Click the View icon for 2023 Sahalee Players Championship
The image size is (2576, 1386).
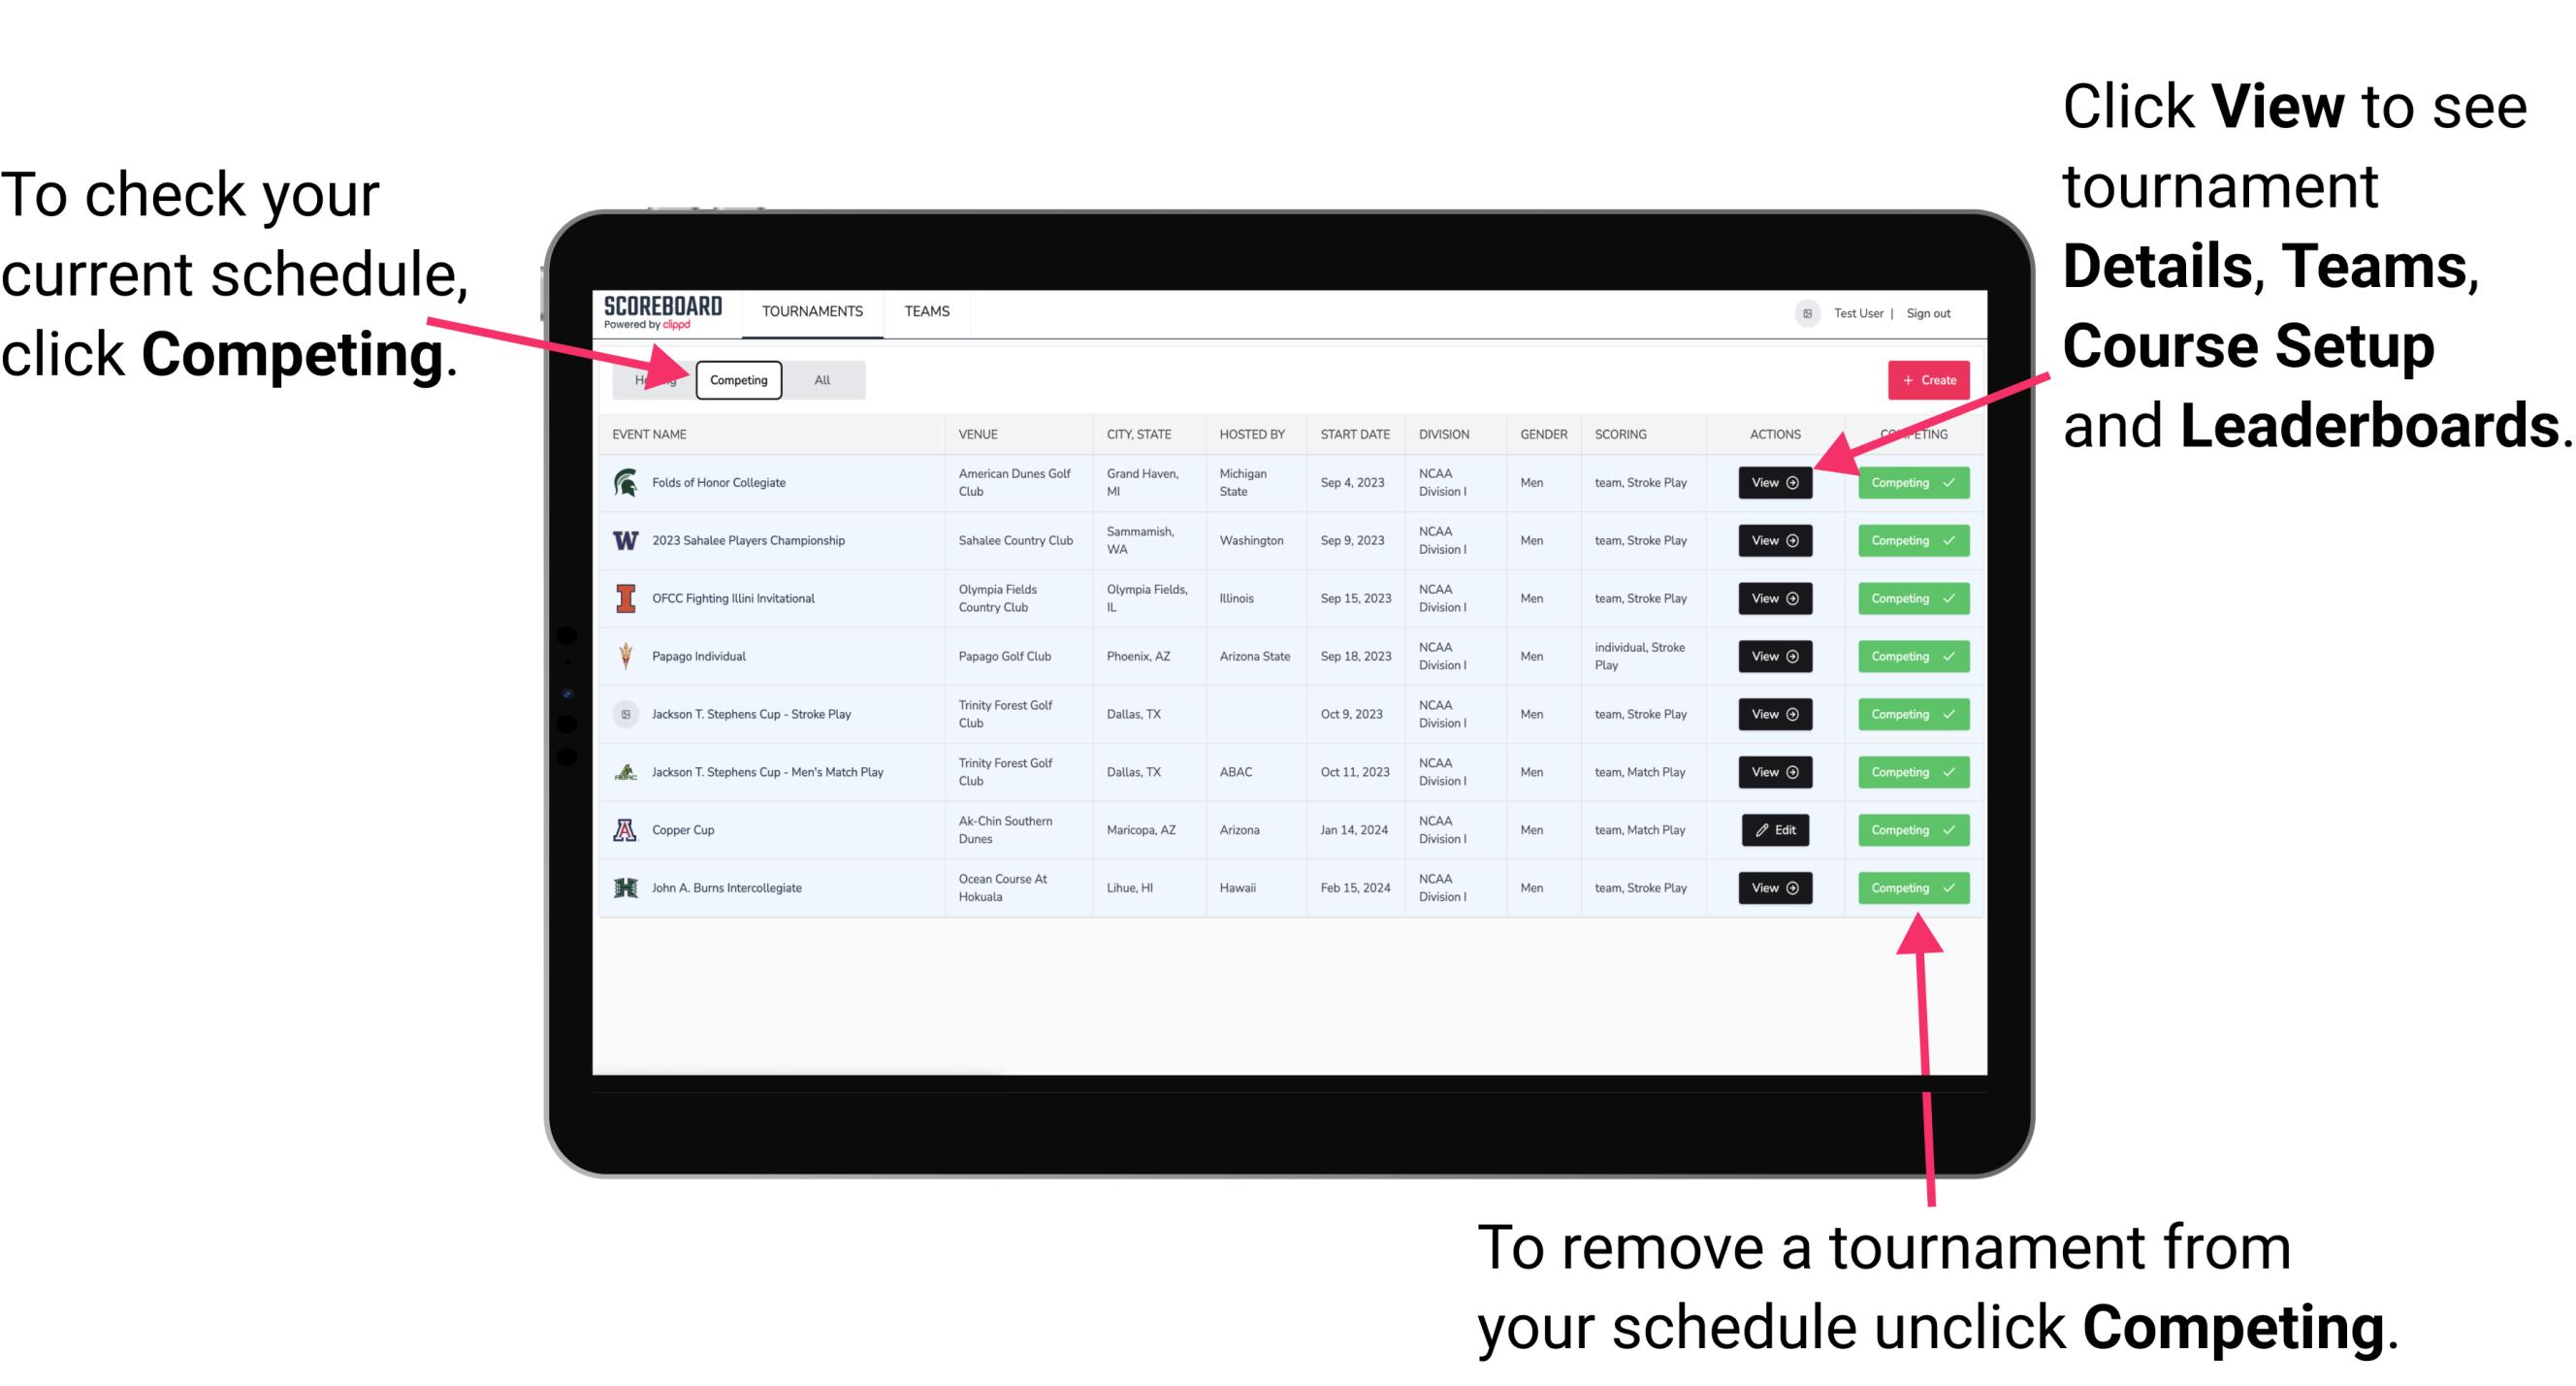[1774, 539]
